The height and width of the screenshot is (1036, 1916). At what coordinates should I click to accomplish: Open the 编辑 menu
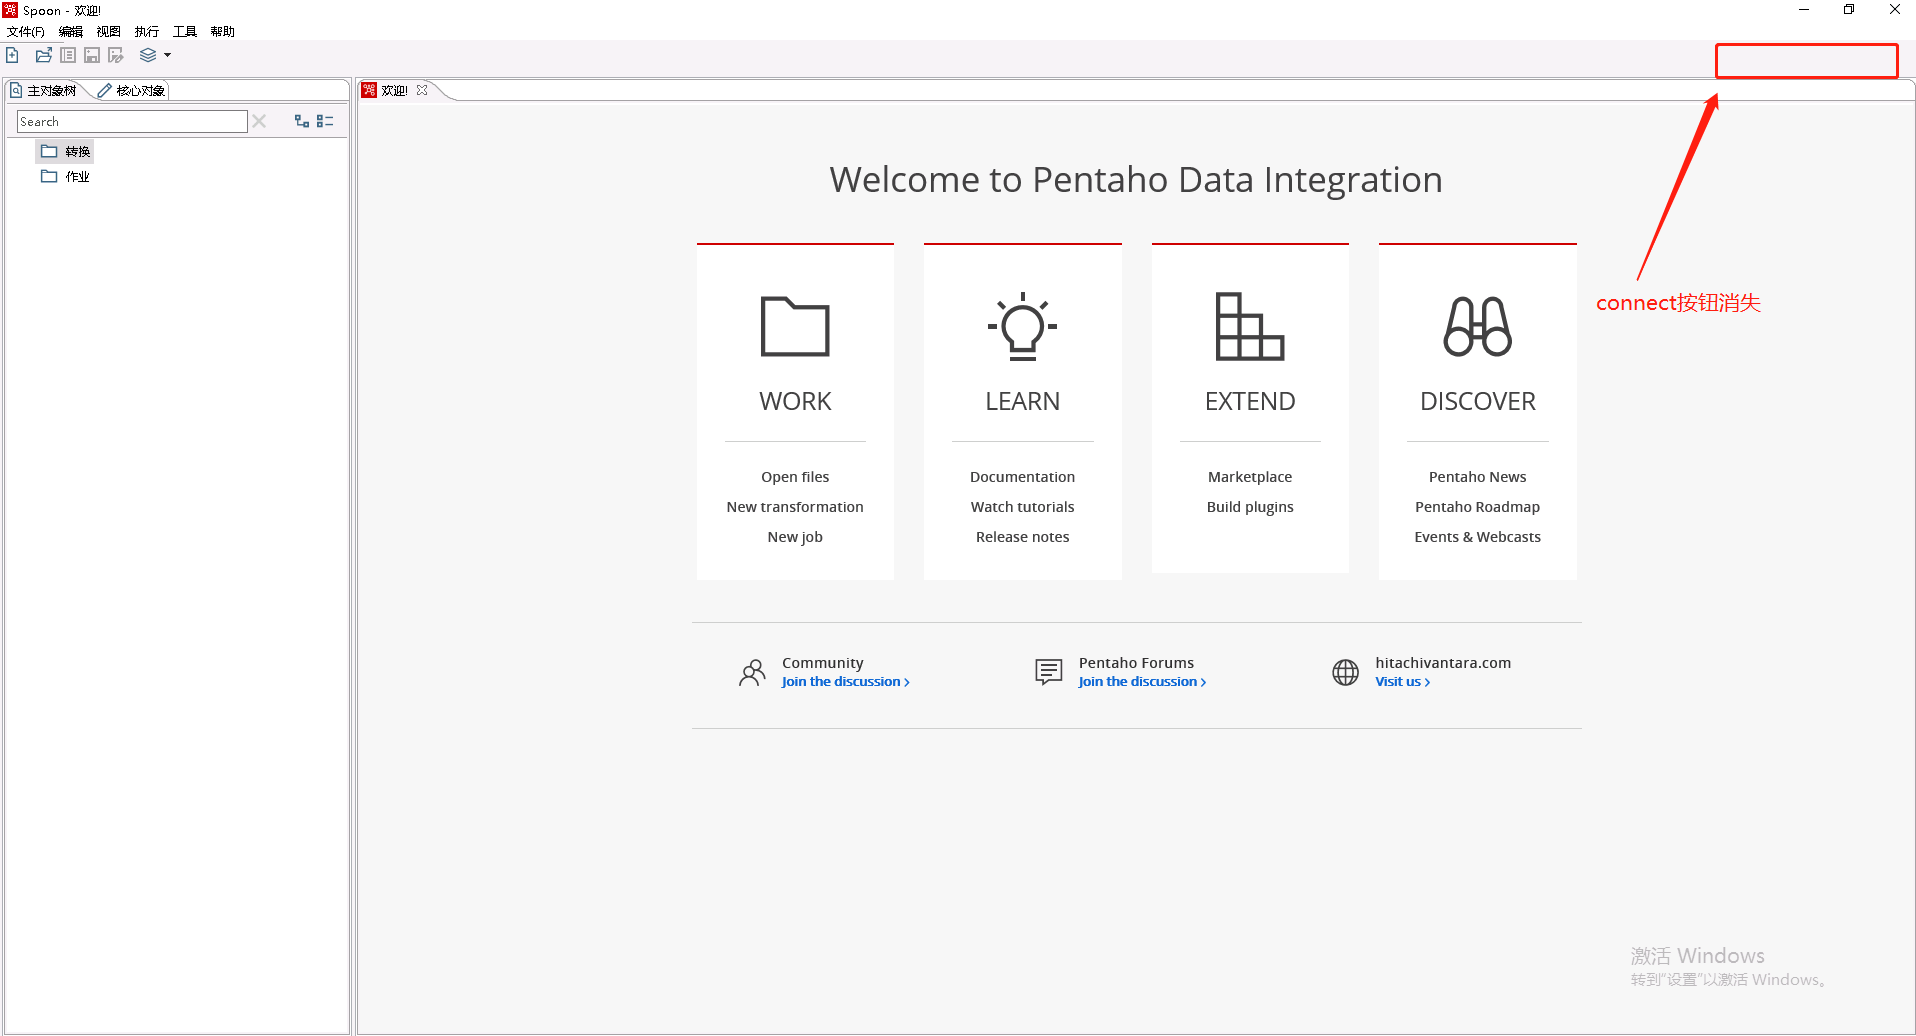pos(71,32)
